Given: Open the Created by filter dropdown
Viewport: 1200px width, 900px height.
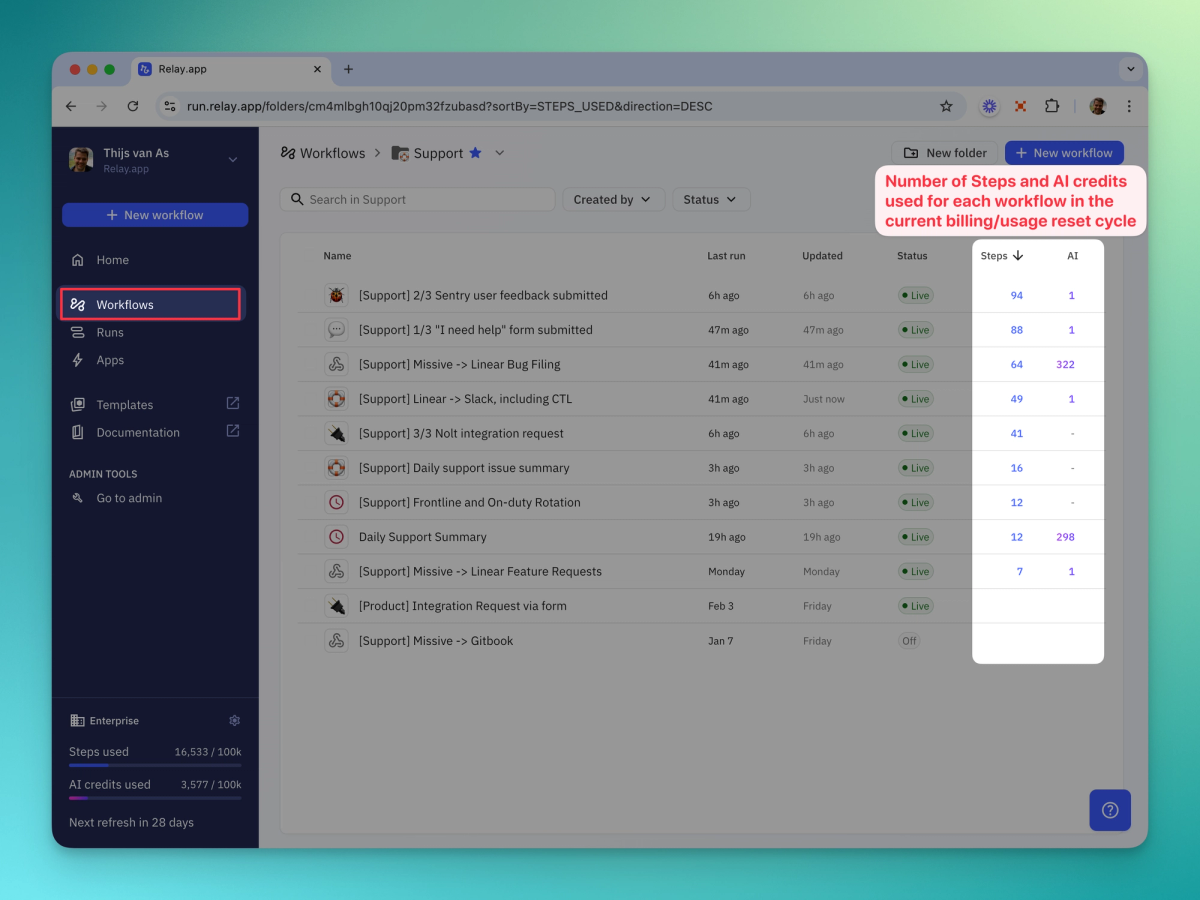Looking at the screenshot, I should pyautogui.click(x=613, y=199).
